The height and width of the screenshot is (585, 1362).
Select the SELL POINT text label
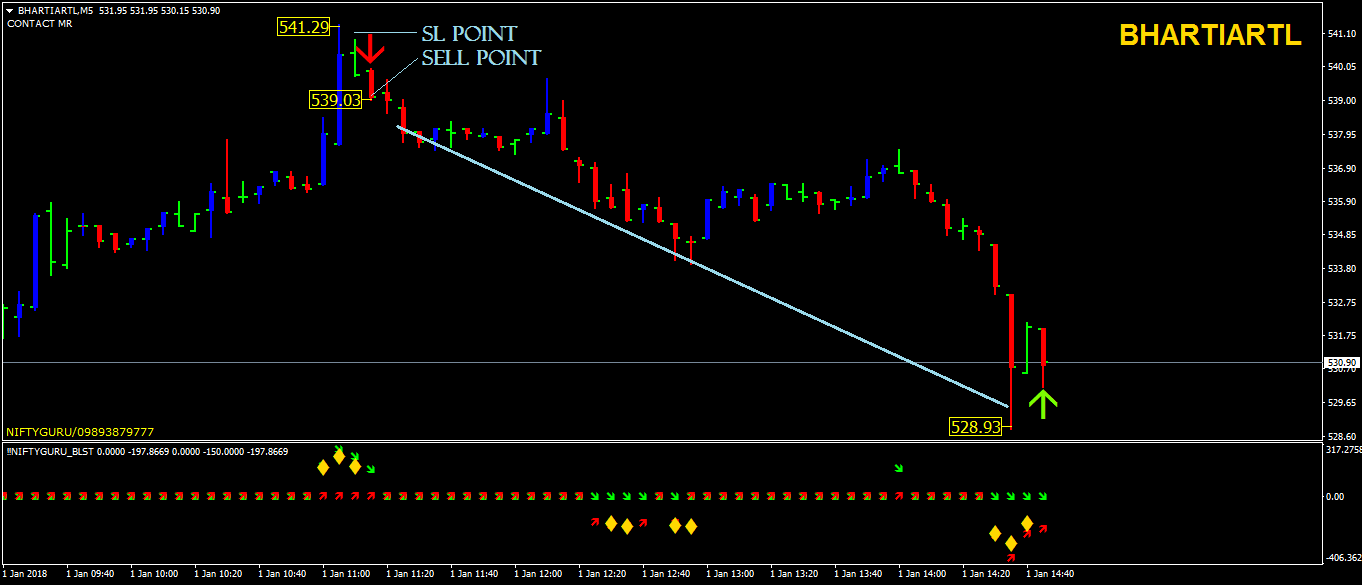point(481,58)
